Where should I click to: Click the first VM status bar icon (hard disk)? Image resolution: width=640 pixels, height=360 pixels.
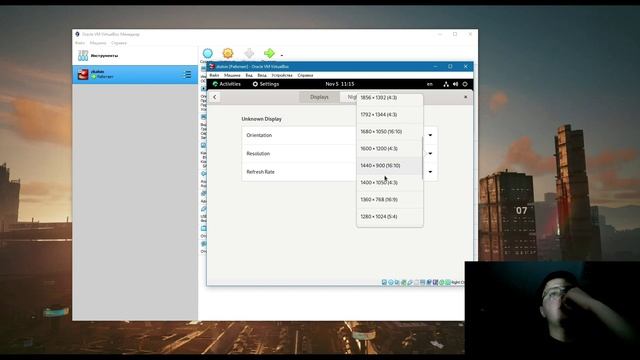coord(384,282)
